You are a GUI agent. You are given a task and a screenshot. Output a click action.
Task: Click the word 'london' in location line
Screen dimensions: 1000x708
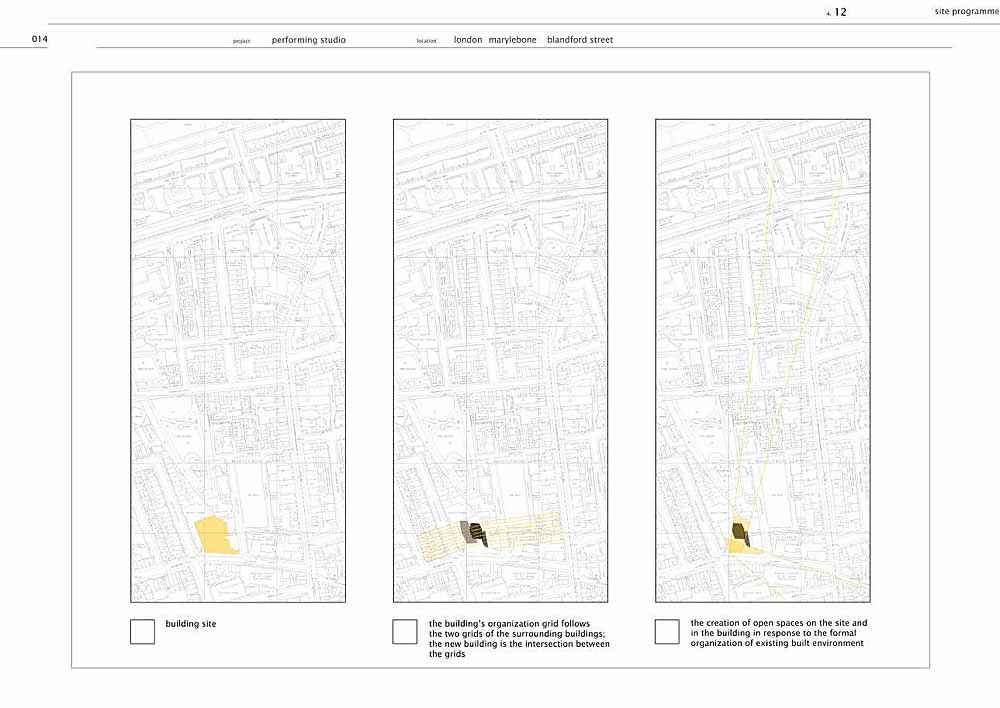tap(468, 40)
